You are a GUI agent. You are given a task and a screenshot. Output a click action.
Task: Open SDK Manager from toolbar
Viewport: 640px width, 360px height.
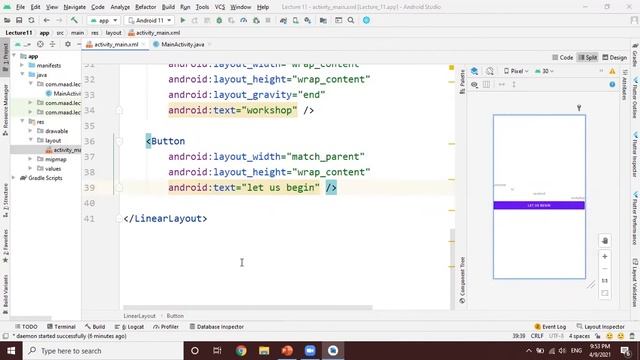[x=308, y=20]
